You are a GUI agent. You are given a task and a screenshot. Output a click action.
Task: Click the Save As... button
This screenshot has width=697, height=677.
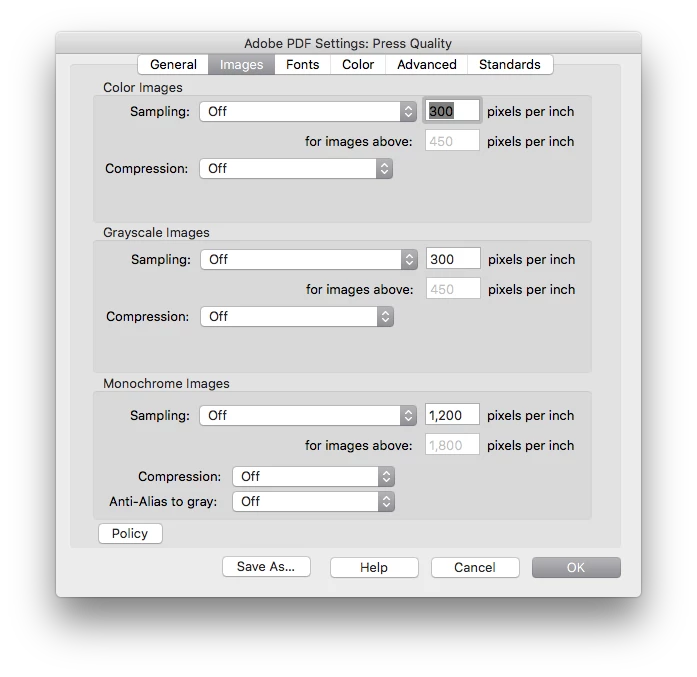pos(266,567)
